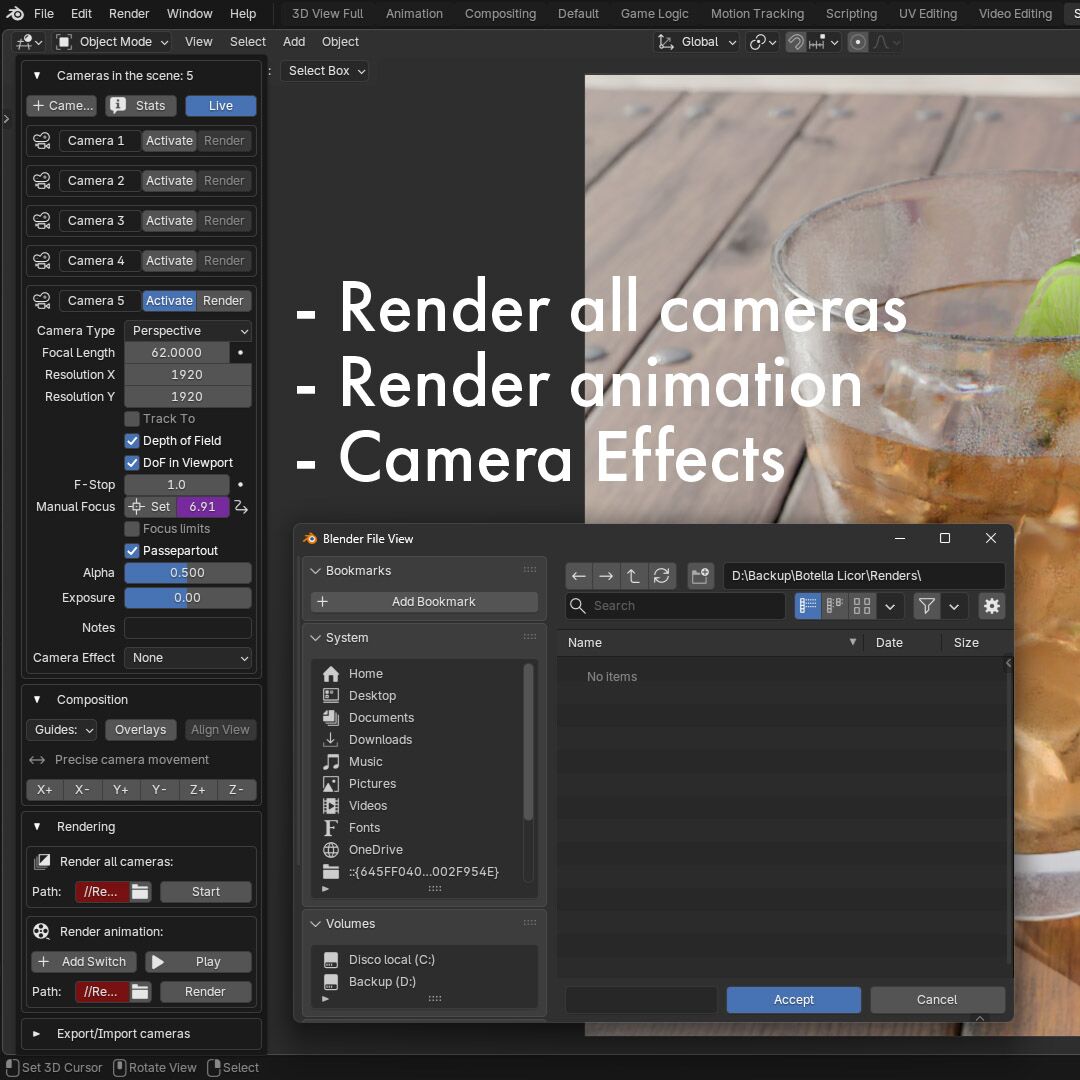
Task: Uncheck the Passepartout option
Action: click(132, 551)
